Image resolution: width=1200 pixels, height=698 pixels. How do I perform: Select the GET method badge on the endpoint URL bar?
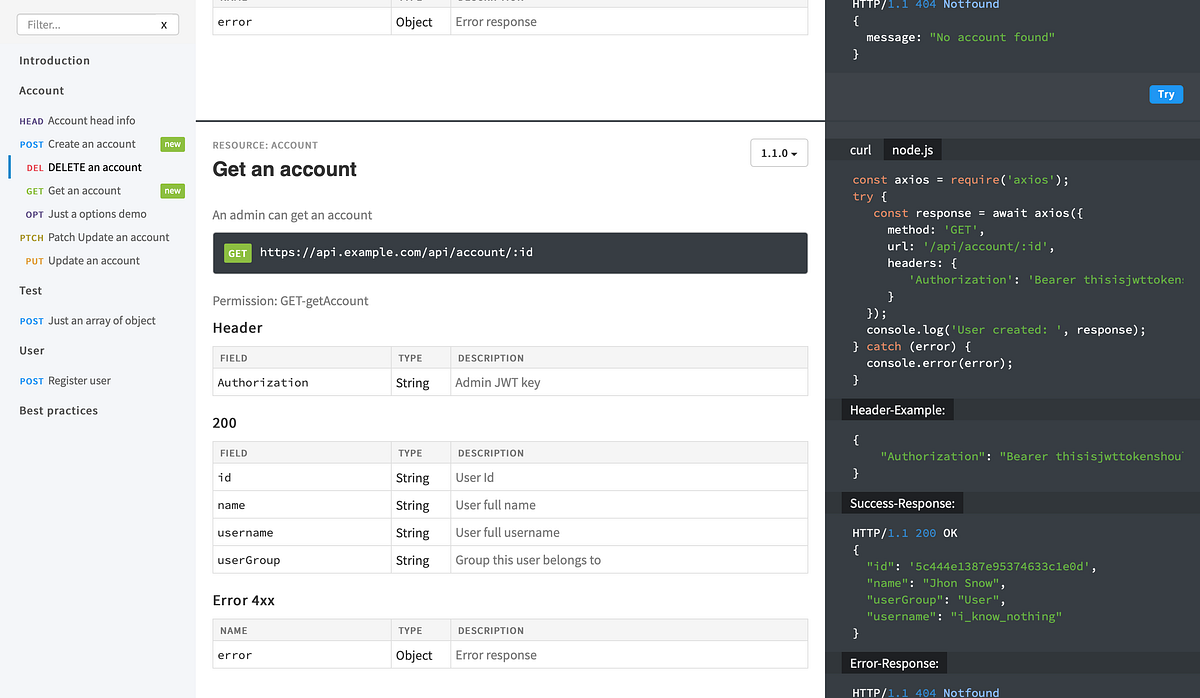coord(237,253)
